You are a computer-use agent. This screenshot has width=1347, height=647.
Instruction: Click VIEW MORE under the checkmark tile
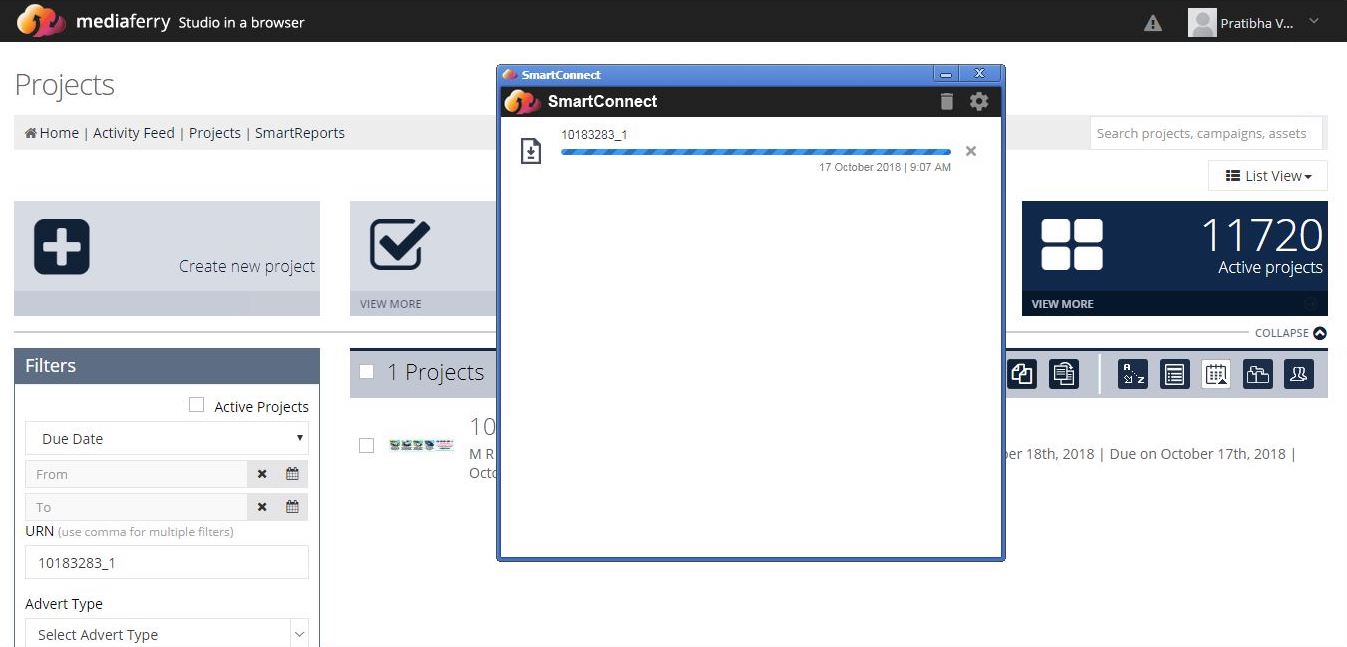point(391,304)
